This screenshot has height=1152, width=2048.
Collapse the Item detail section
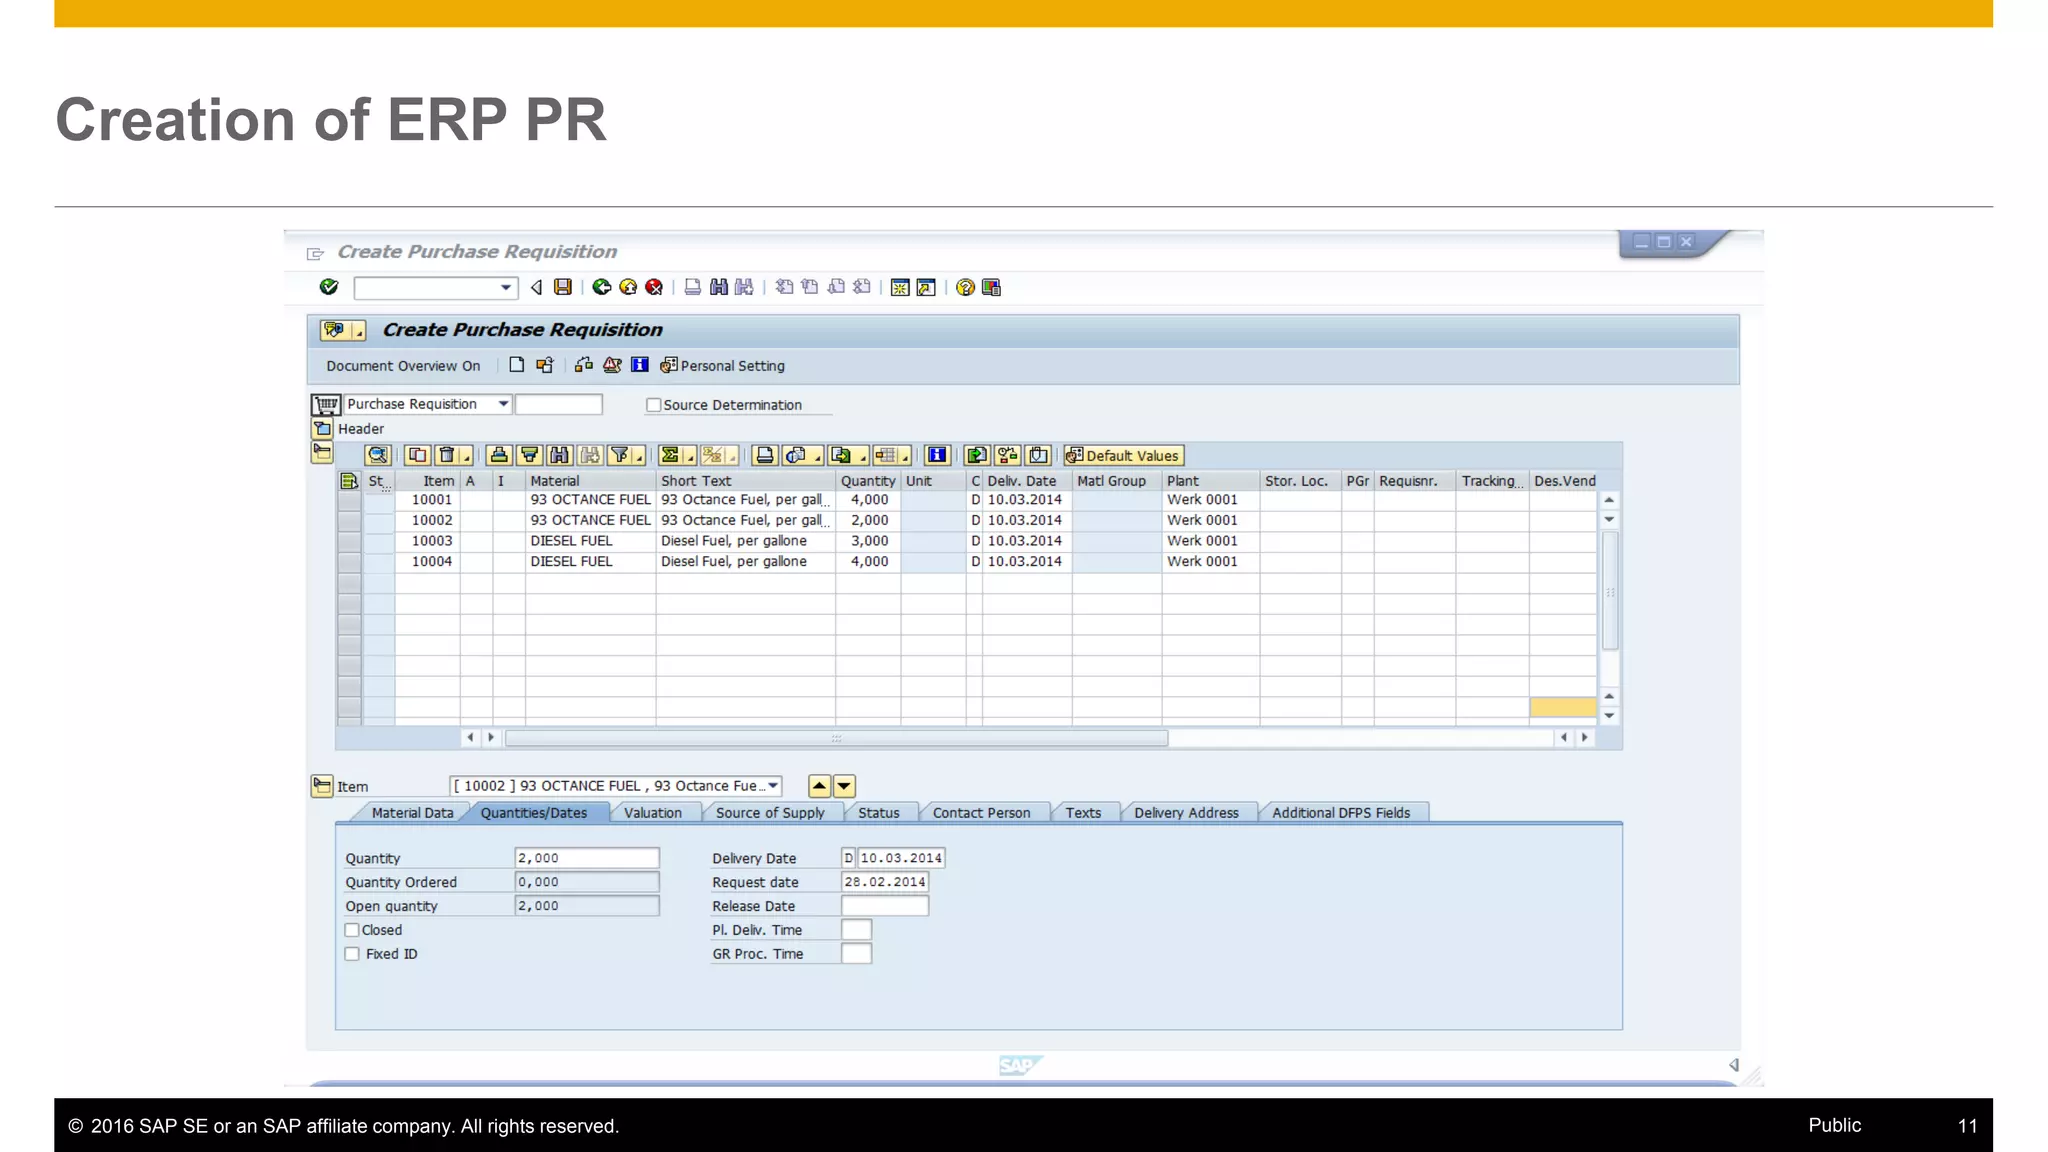click(322, 786)
